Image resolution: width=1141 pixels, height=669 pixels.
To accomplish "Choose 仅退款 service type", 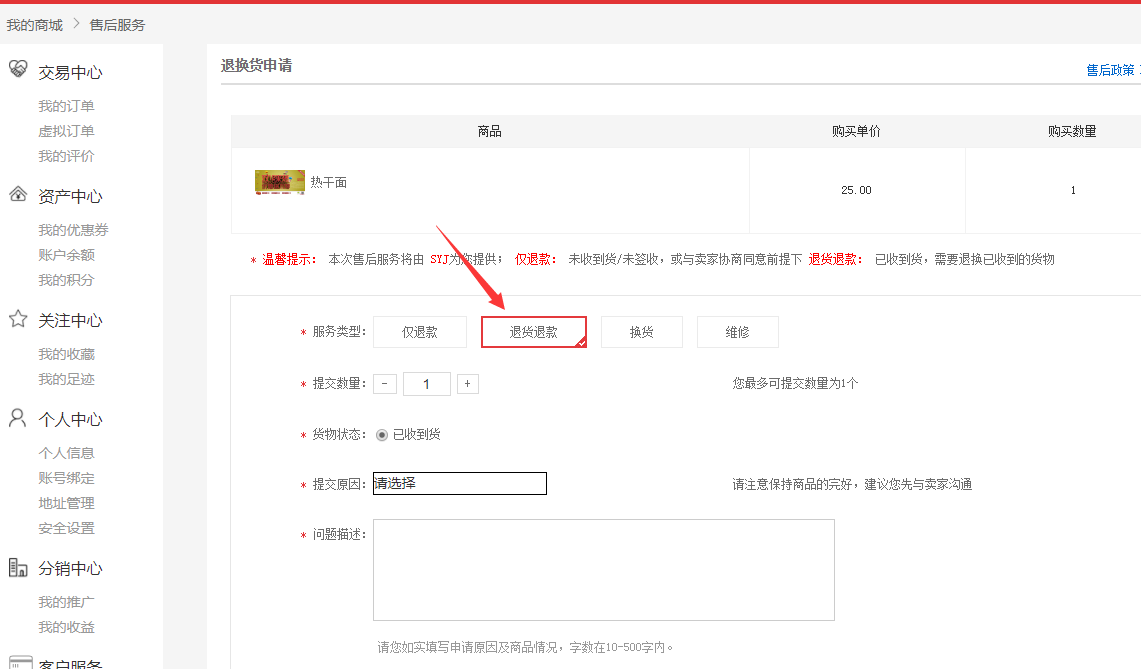I will point(420,332).
